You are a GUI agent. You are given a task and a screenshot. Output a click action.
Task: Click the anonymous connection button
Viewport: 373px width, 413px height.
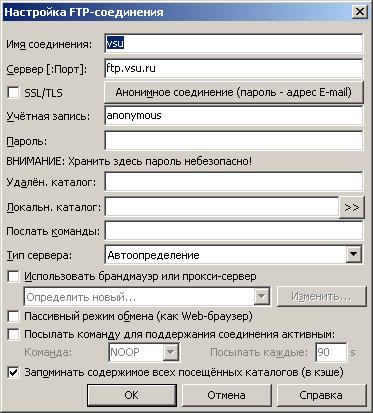click(x=234, y=92)
